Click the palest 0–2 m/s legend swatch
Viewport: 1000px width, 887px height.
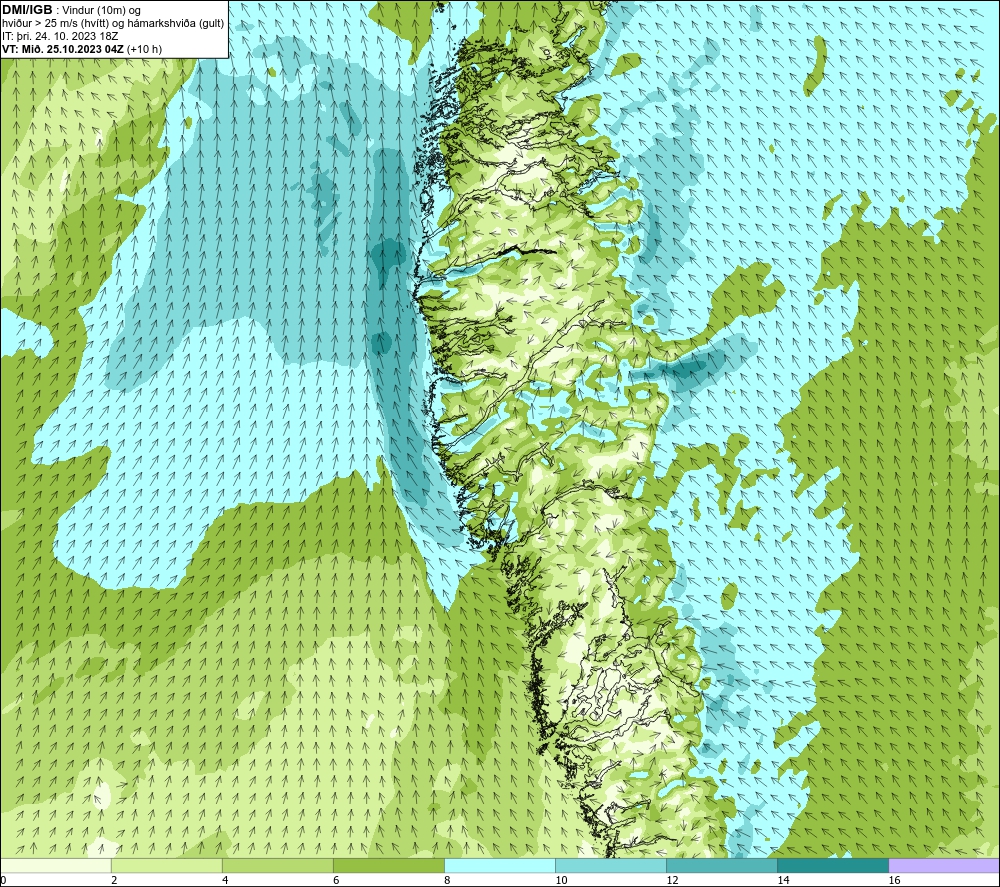click(x=56, y=865)
